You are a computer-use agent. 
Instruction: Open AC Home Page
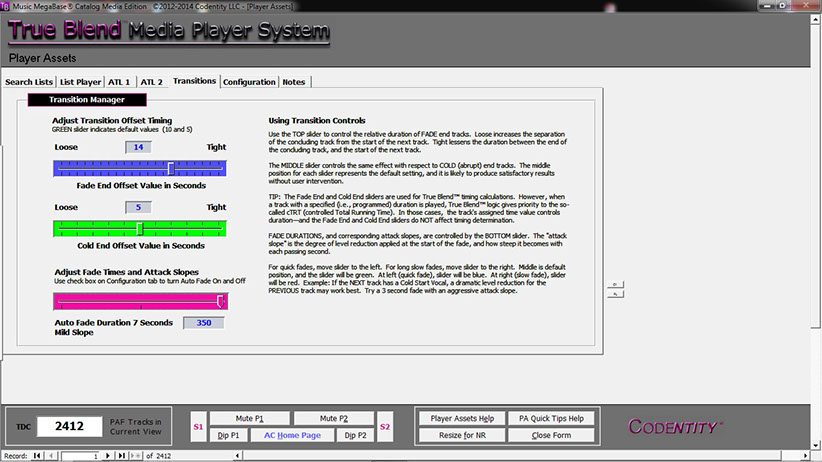coord(292,436)
